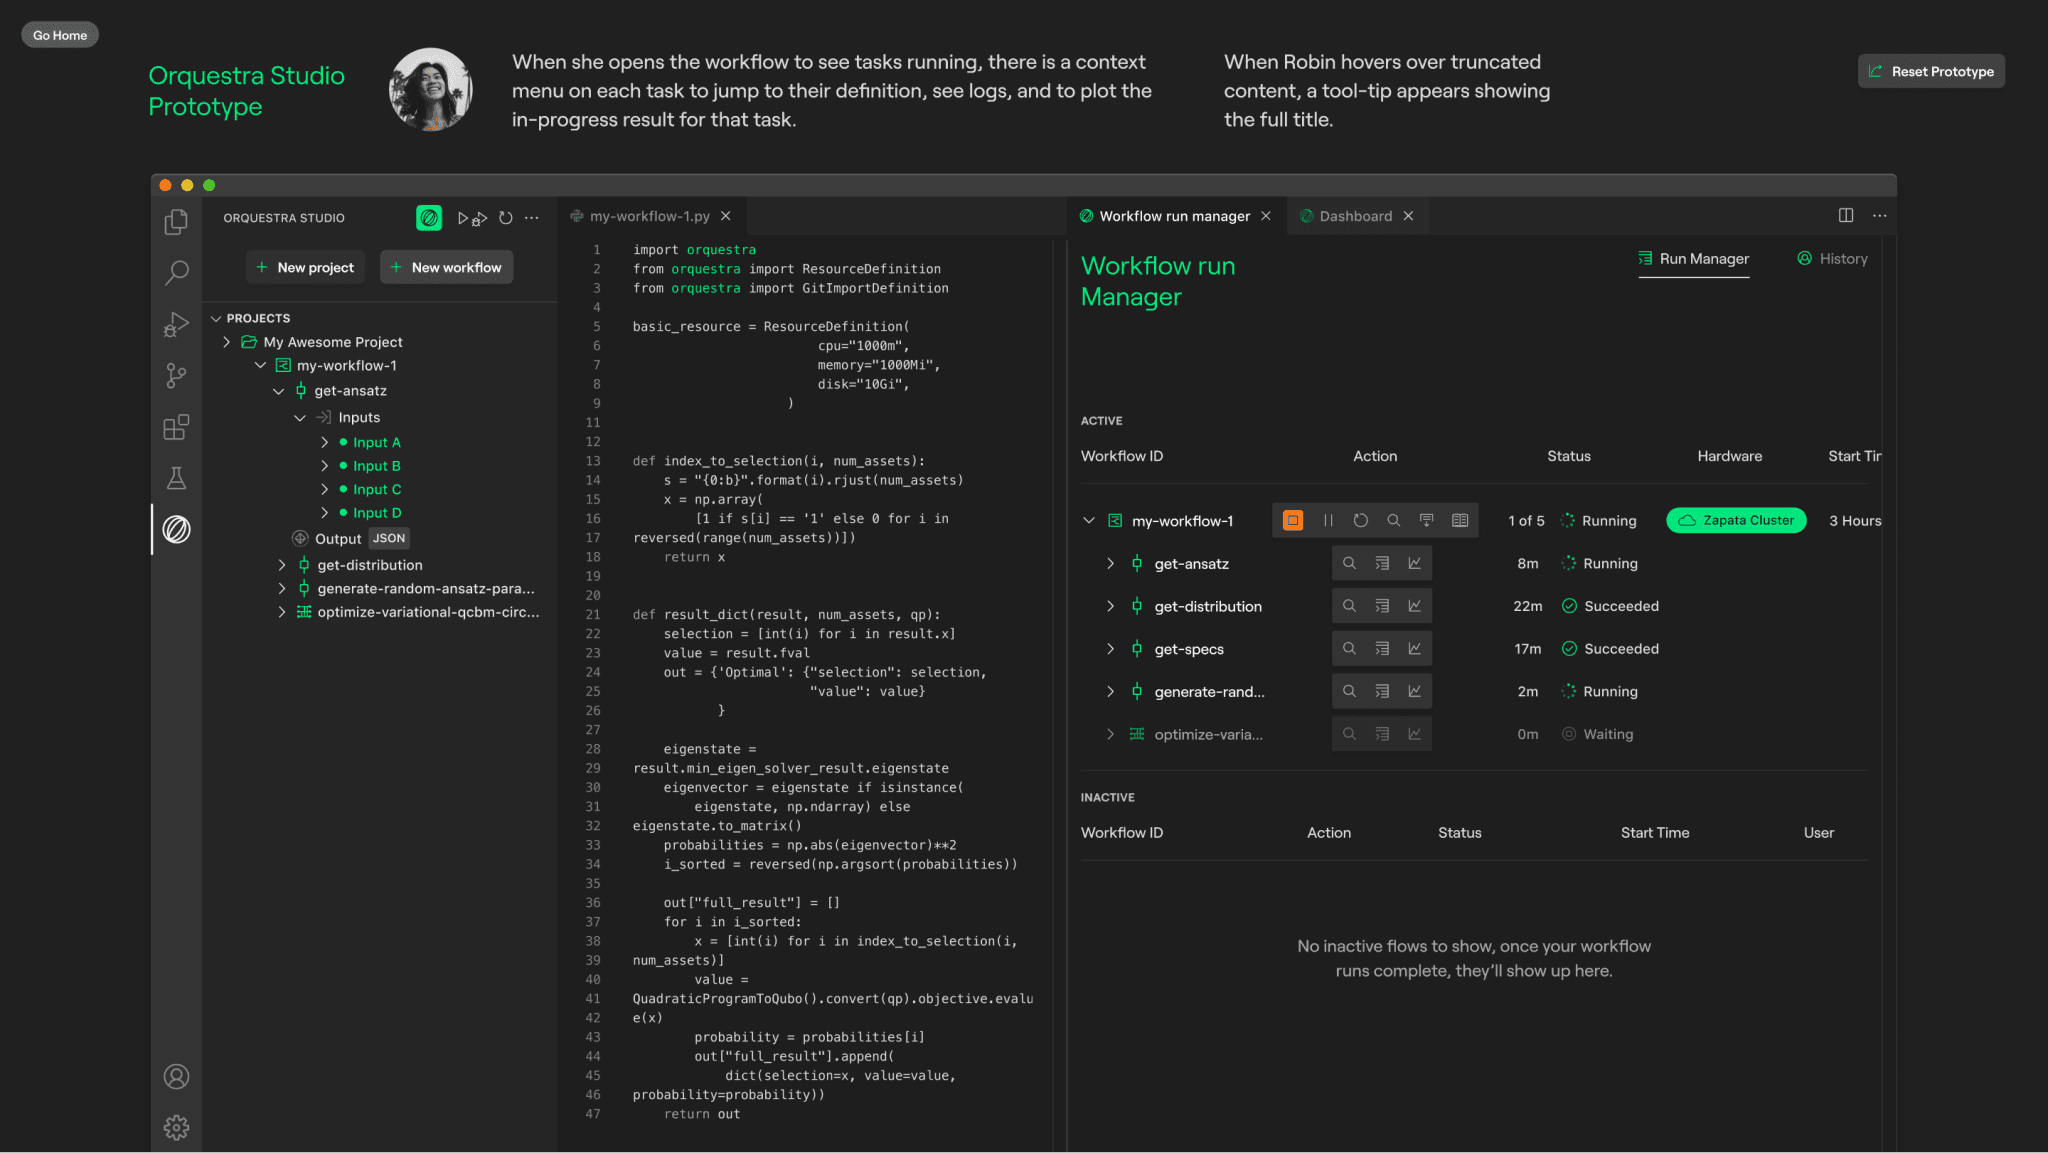Pause the my-workflow-1 run
The width and height of the screenshot is (2048, 1153).
[x=1328, y=520]
